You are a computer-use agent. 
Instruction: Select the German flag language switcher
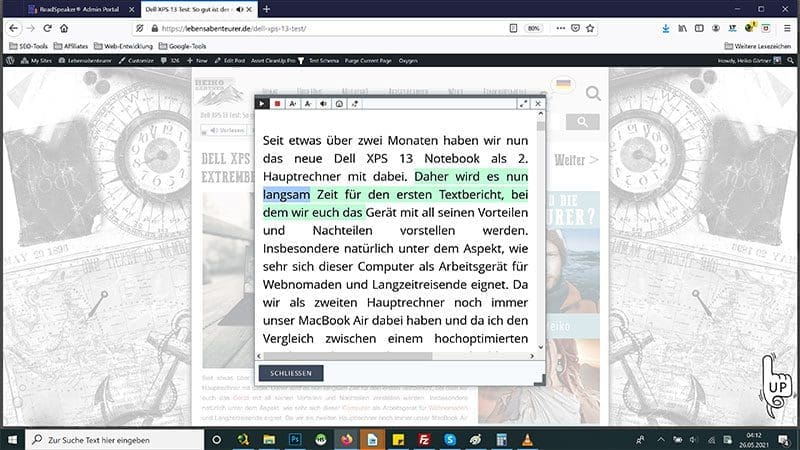pos(563,84)
